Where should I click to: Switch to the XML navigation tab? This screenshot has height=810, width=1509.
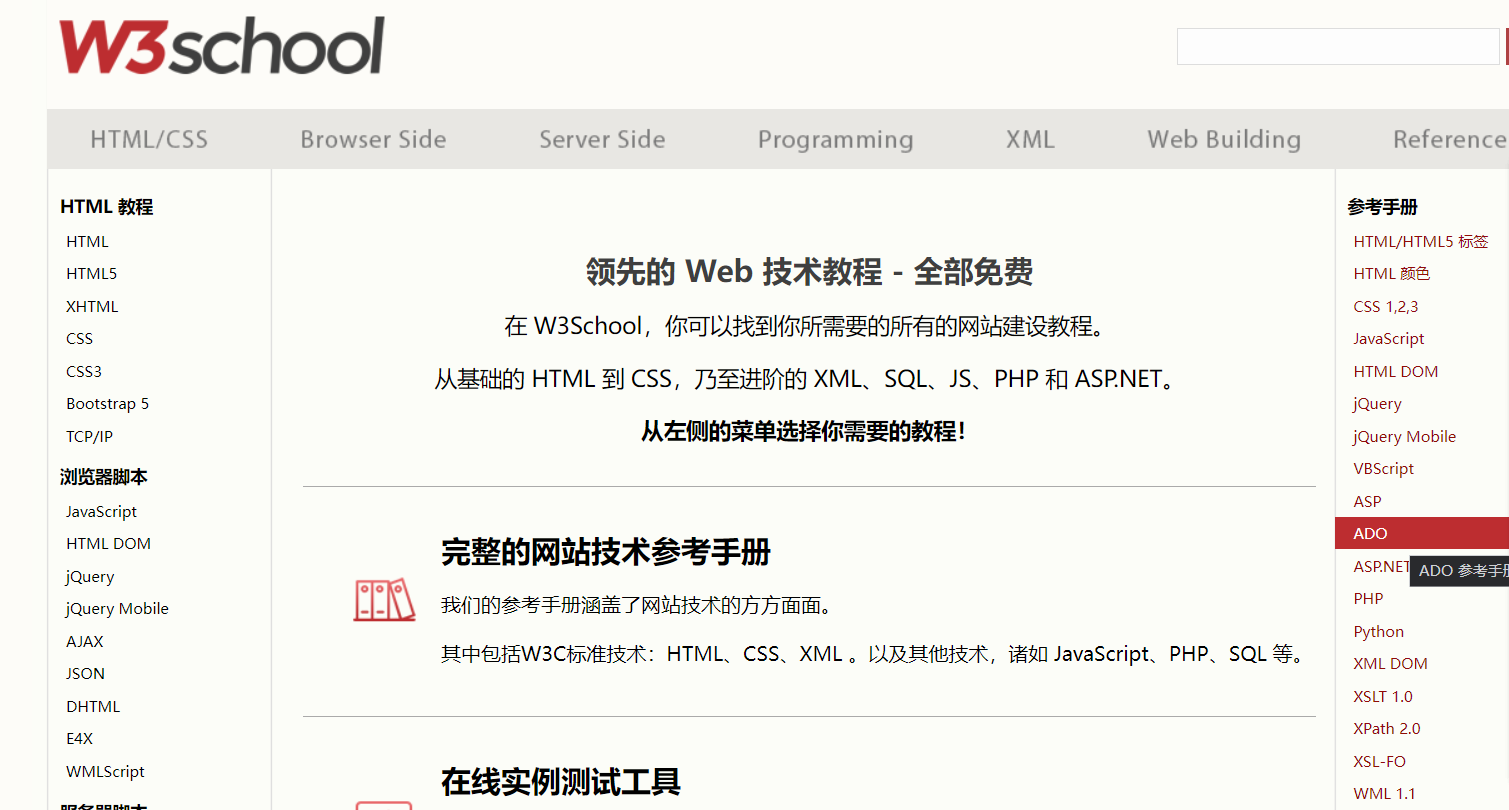[x=1030, y=140]
